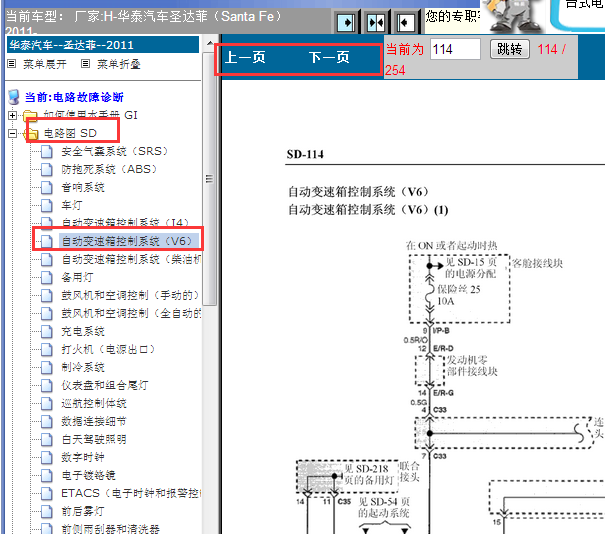The image size is (605, 534).
Task: Focus the page number field showing 114
Action: tap(455, 49)
